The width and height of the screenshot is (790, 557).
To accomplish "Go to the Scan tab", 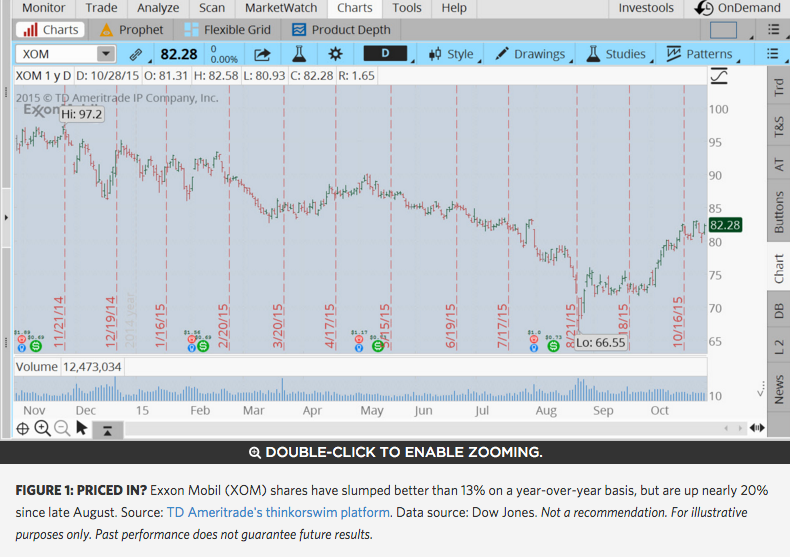I will [212, 8].
